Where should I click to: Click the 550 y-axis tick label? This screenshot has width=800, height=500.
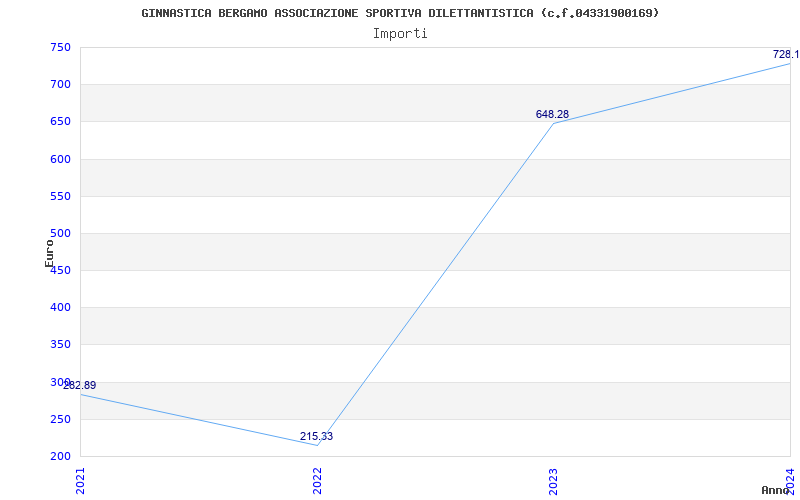(60, 196)
